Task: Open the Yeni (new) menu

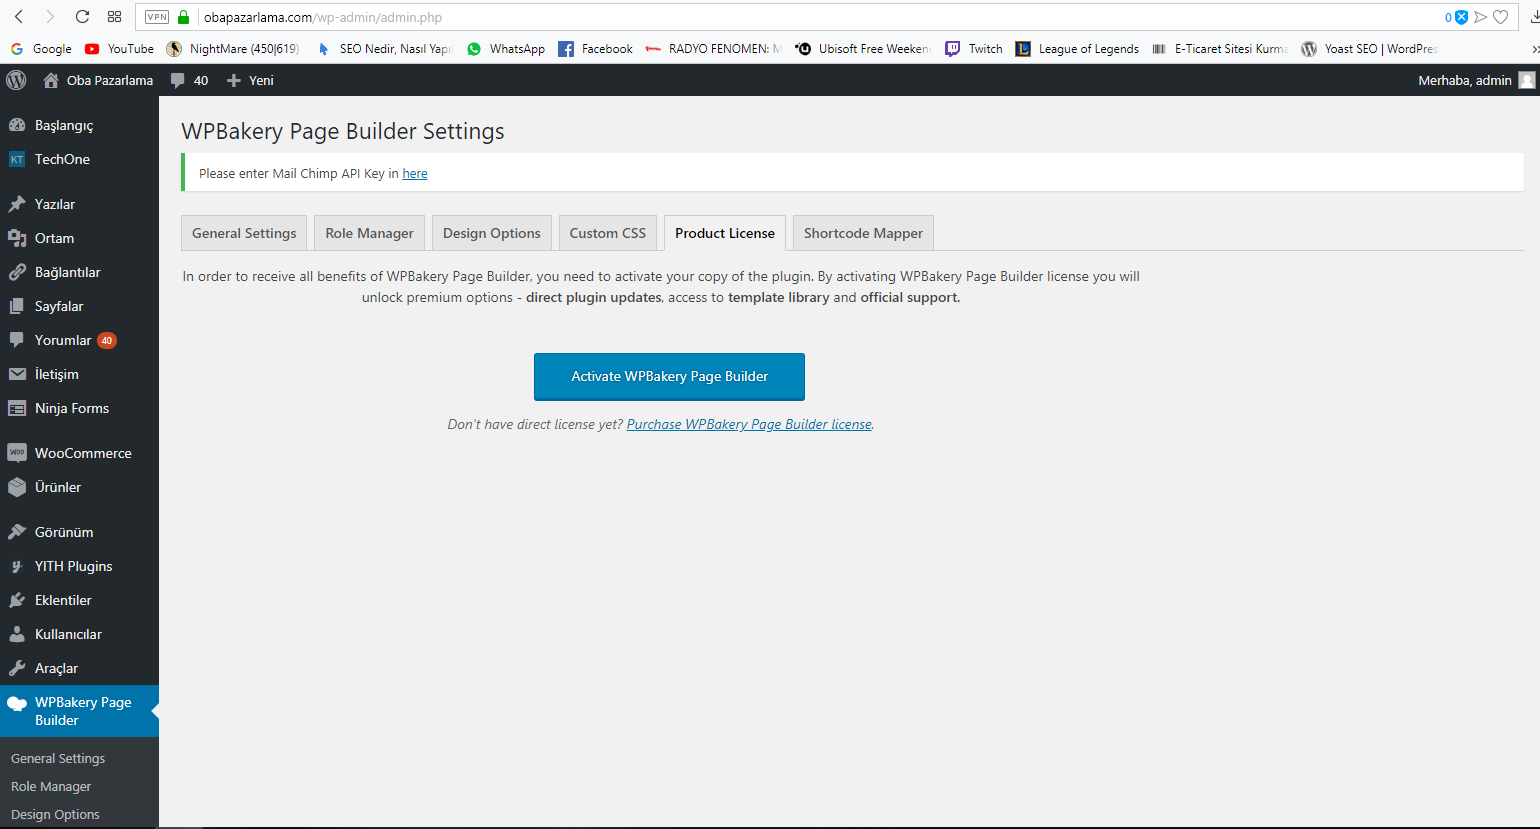Action: click(250, 80)
